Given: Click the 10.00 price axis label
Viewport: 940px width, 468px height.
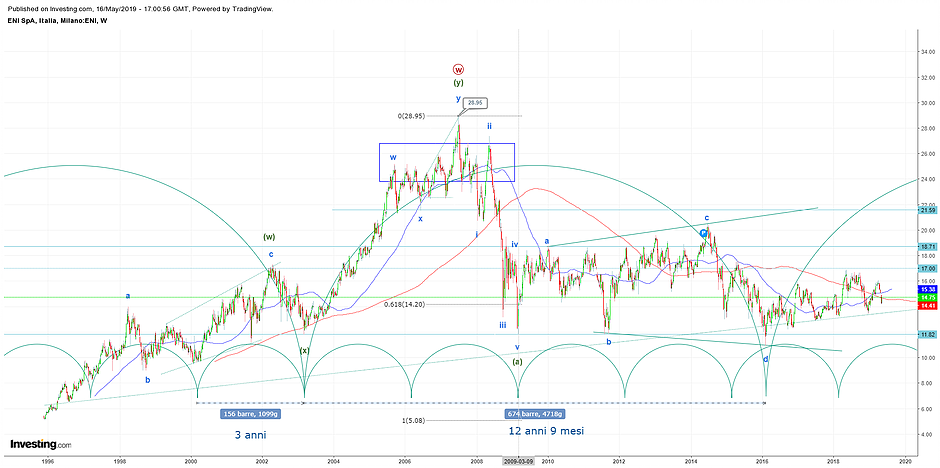Looking at the screenshot, I should (928, 358).
